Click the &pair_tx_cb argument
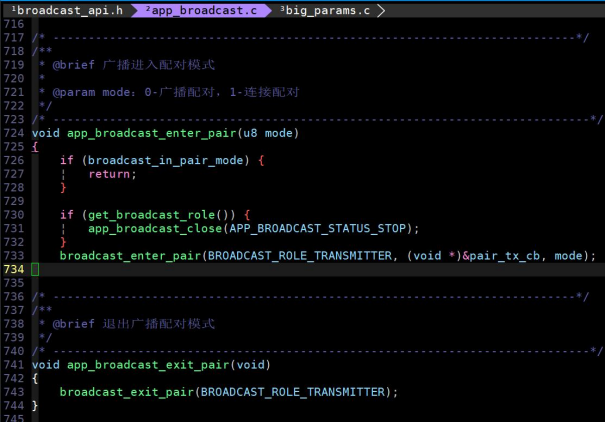 point(501,256)
